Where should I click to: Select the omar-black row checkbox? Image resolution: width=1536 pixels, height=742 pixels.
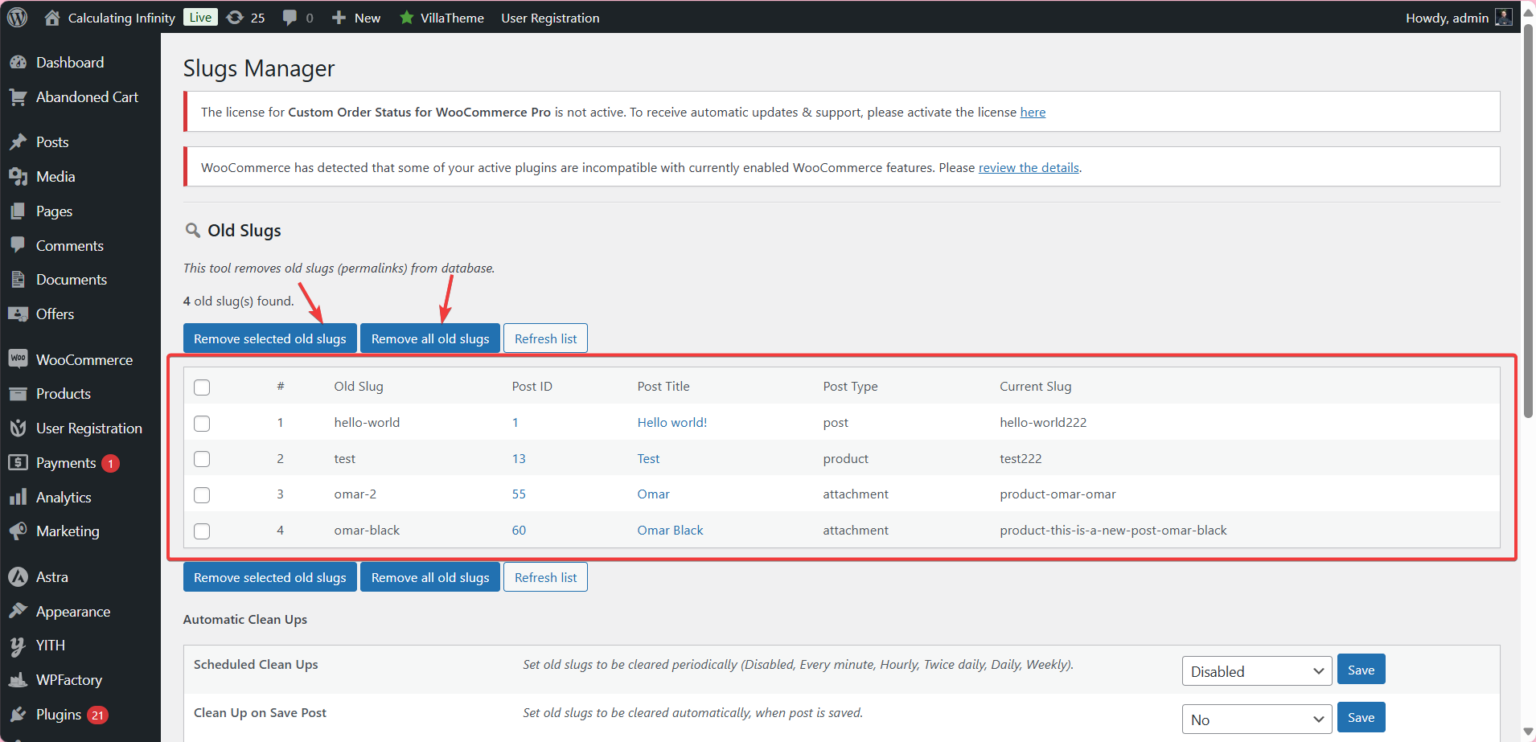point(201,531)
